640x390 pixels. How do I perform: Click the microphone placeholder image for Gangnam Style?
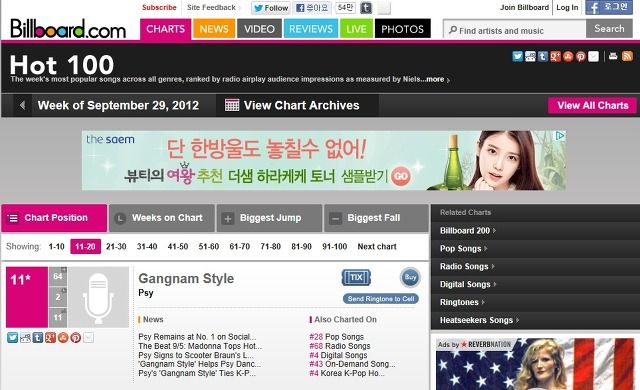[98, 297]
